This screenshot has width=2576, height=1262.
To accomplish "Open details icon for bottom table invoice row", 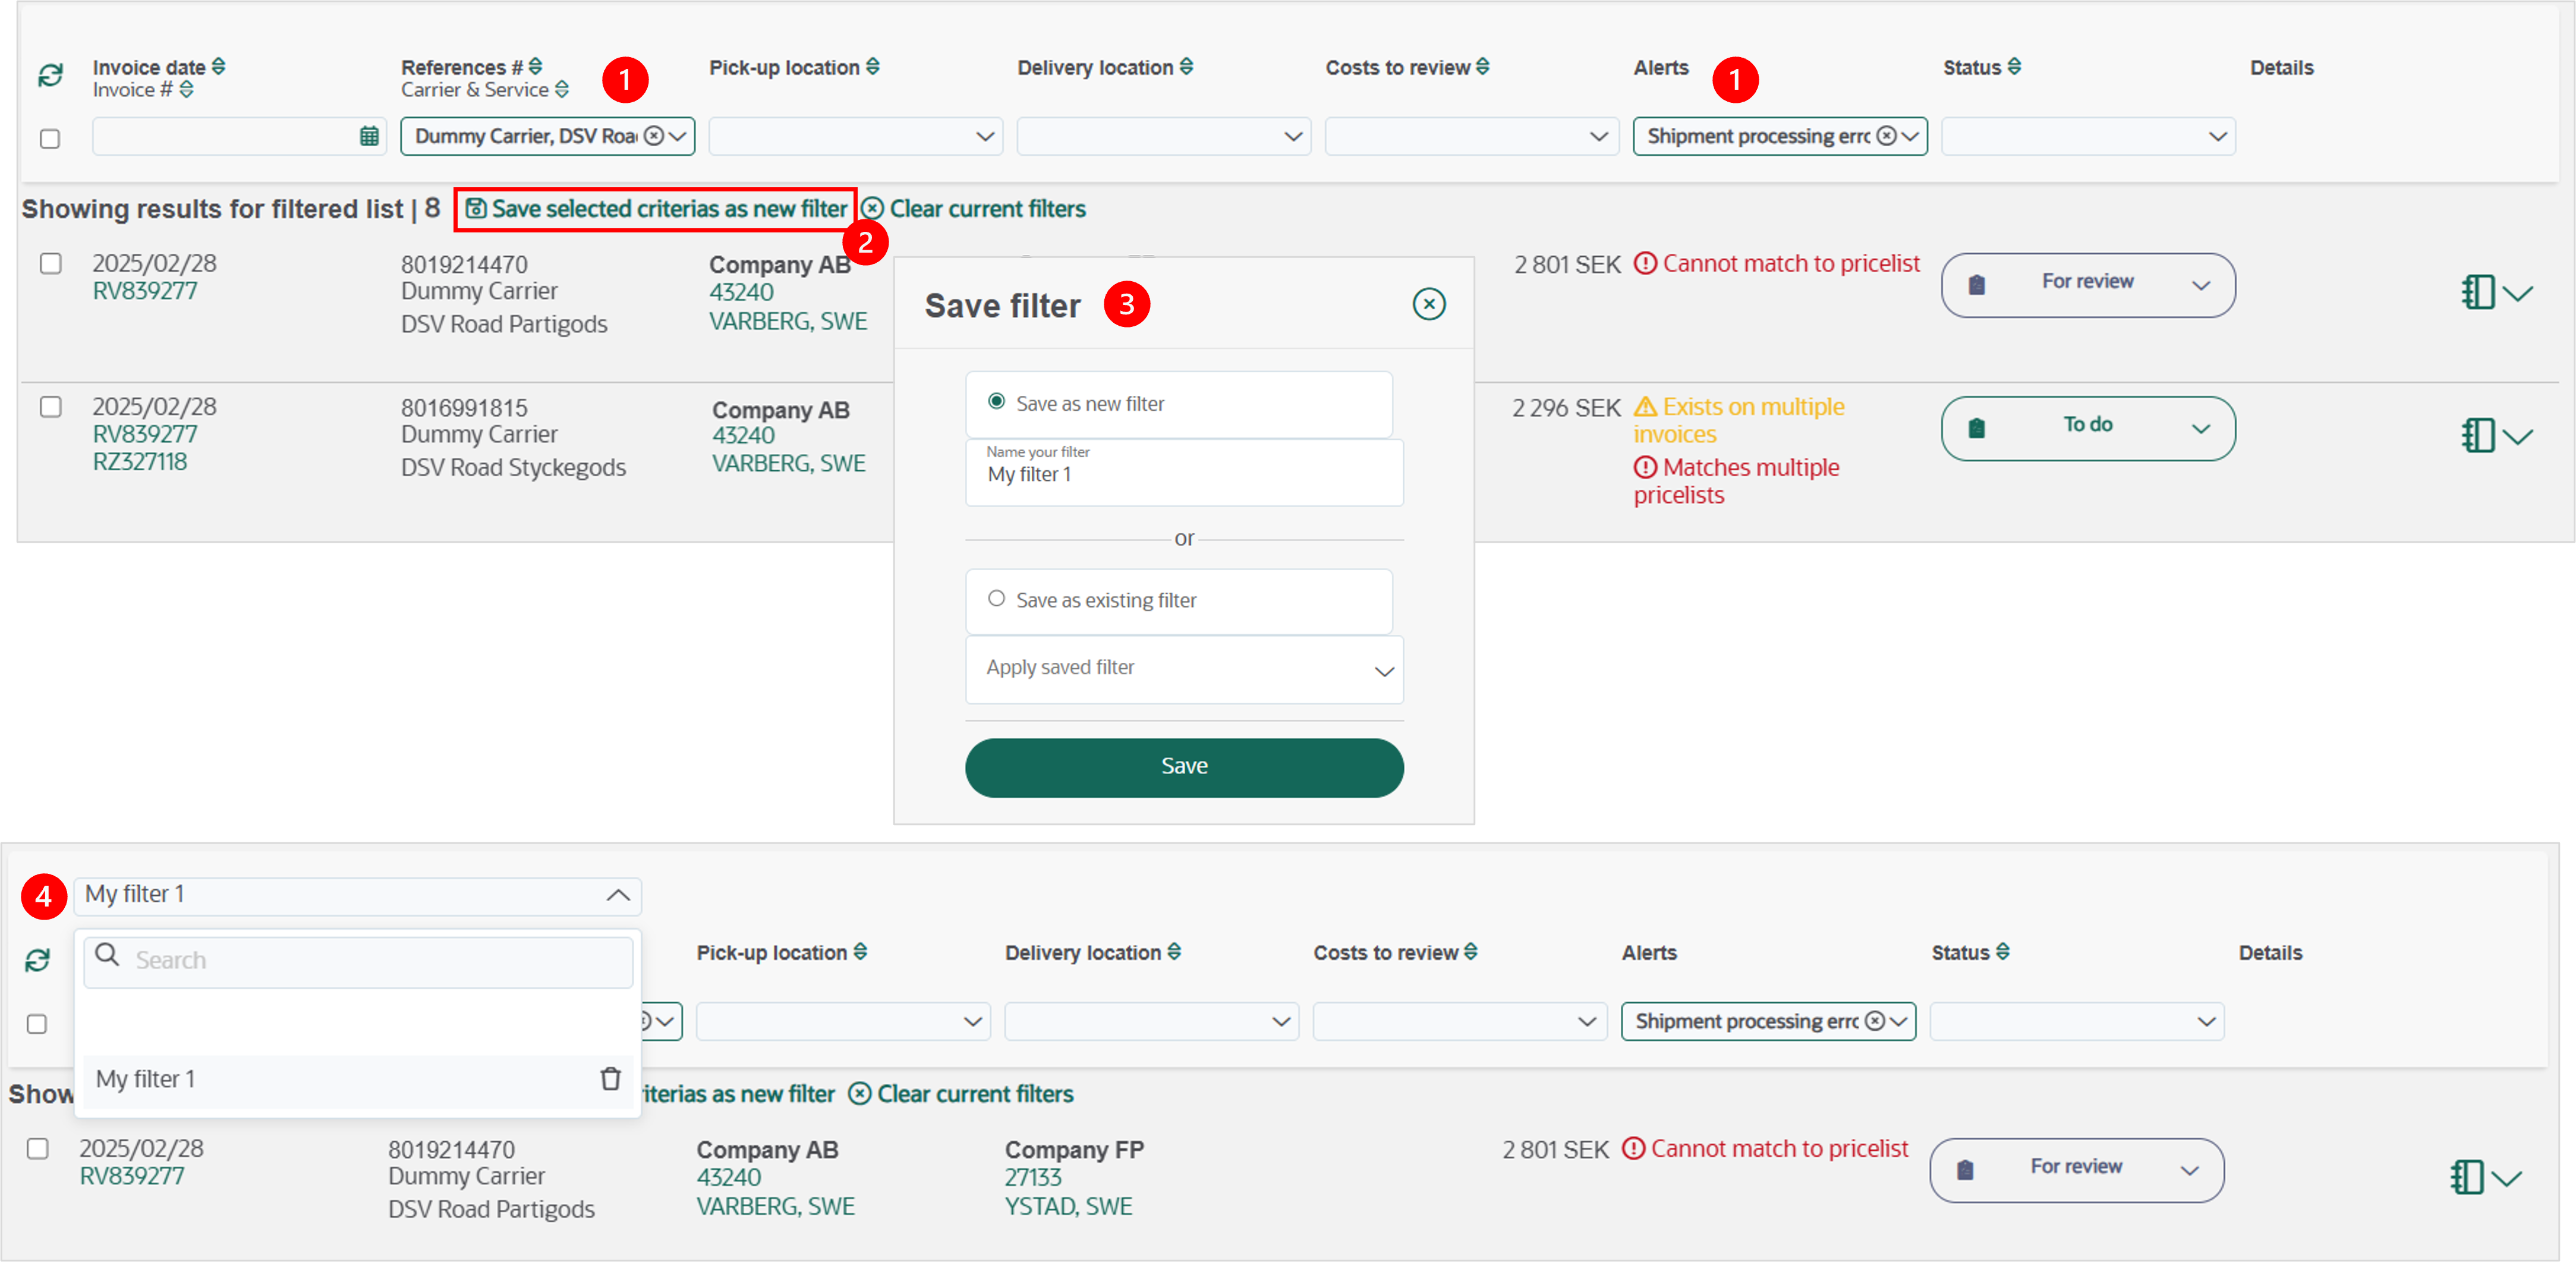I will tap(2466, 1177).
